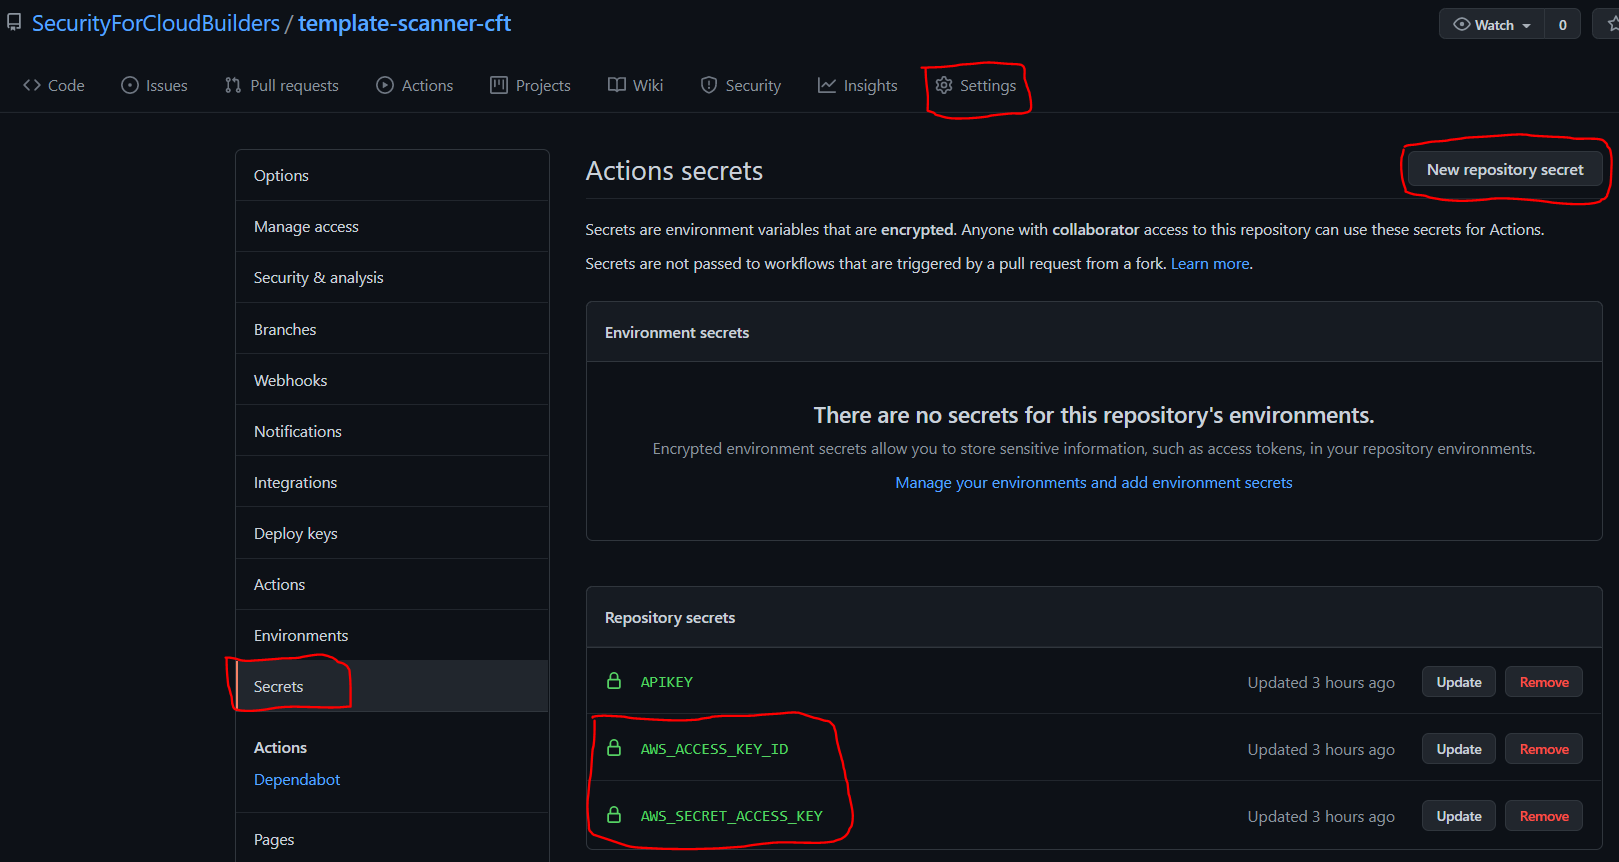Click the Projects board icon

(x=499, y=85)
